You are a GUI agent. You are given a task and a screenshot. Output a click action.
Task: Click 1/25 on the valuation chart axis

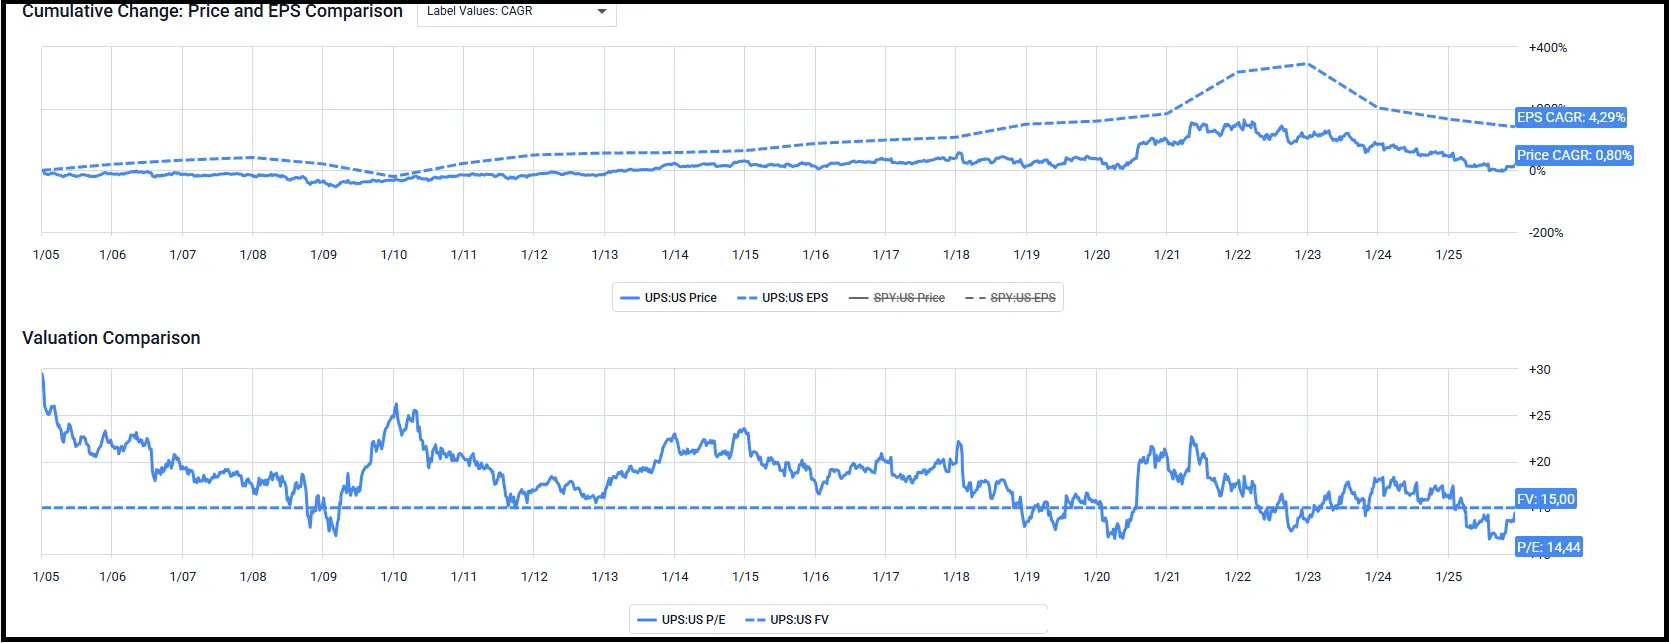1448,577
